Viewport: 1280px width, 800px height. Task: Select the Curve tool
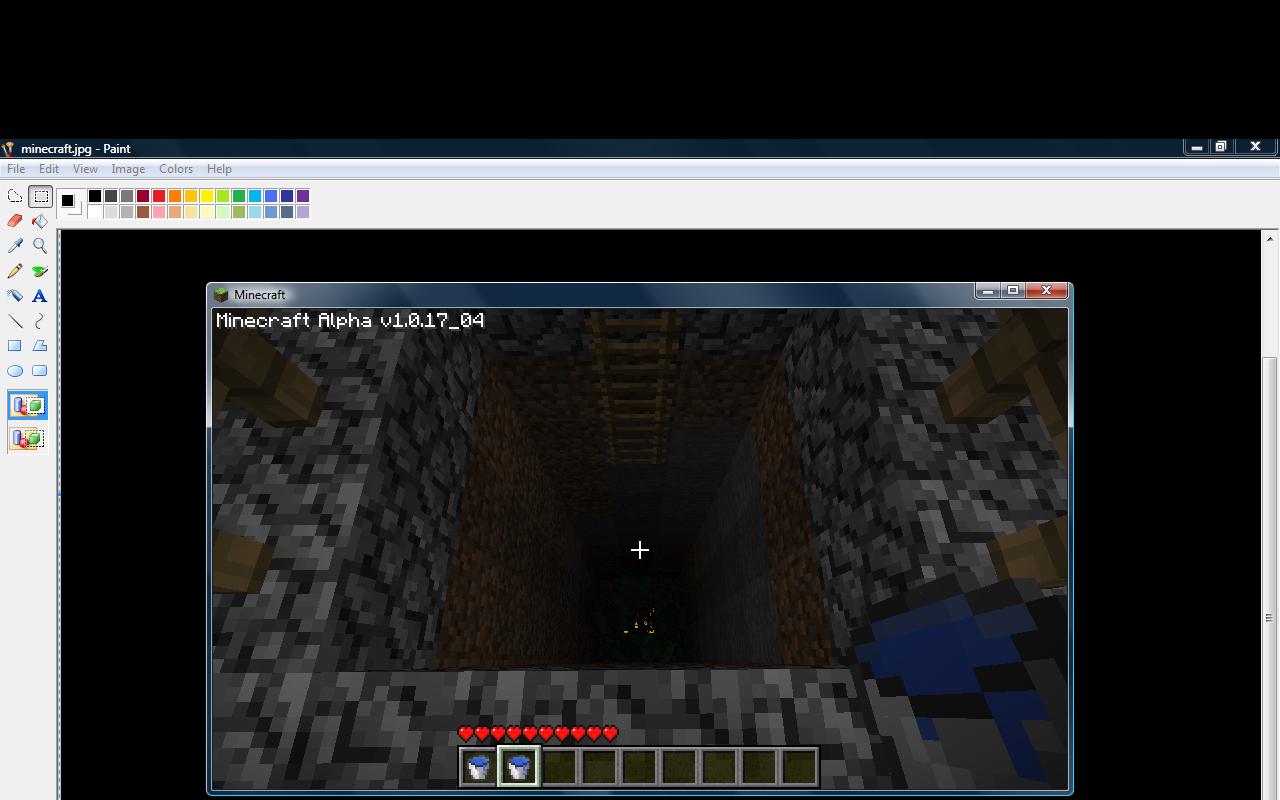(40, 321)
